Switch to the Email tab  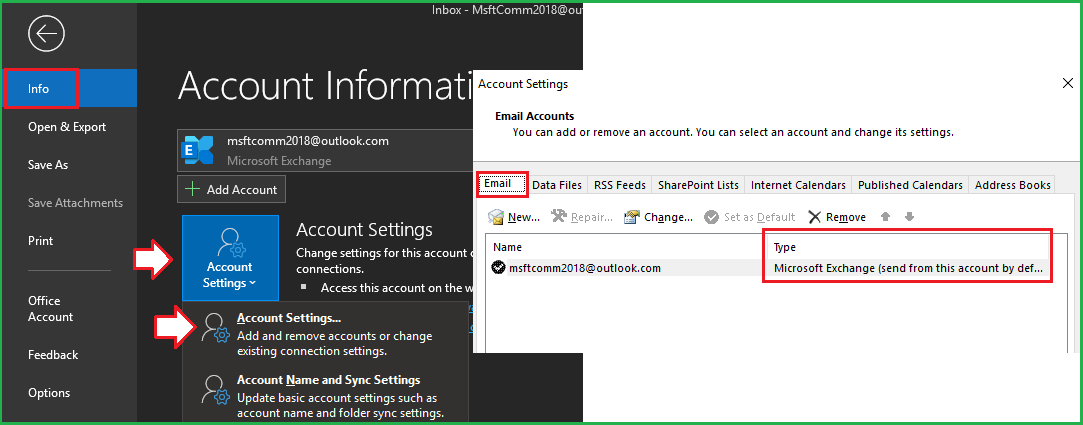tap(502, 184)
